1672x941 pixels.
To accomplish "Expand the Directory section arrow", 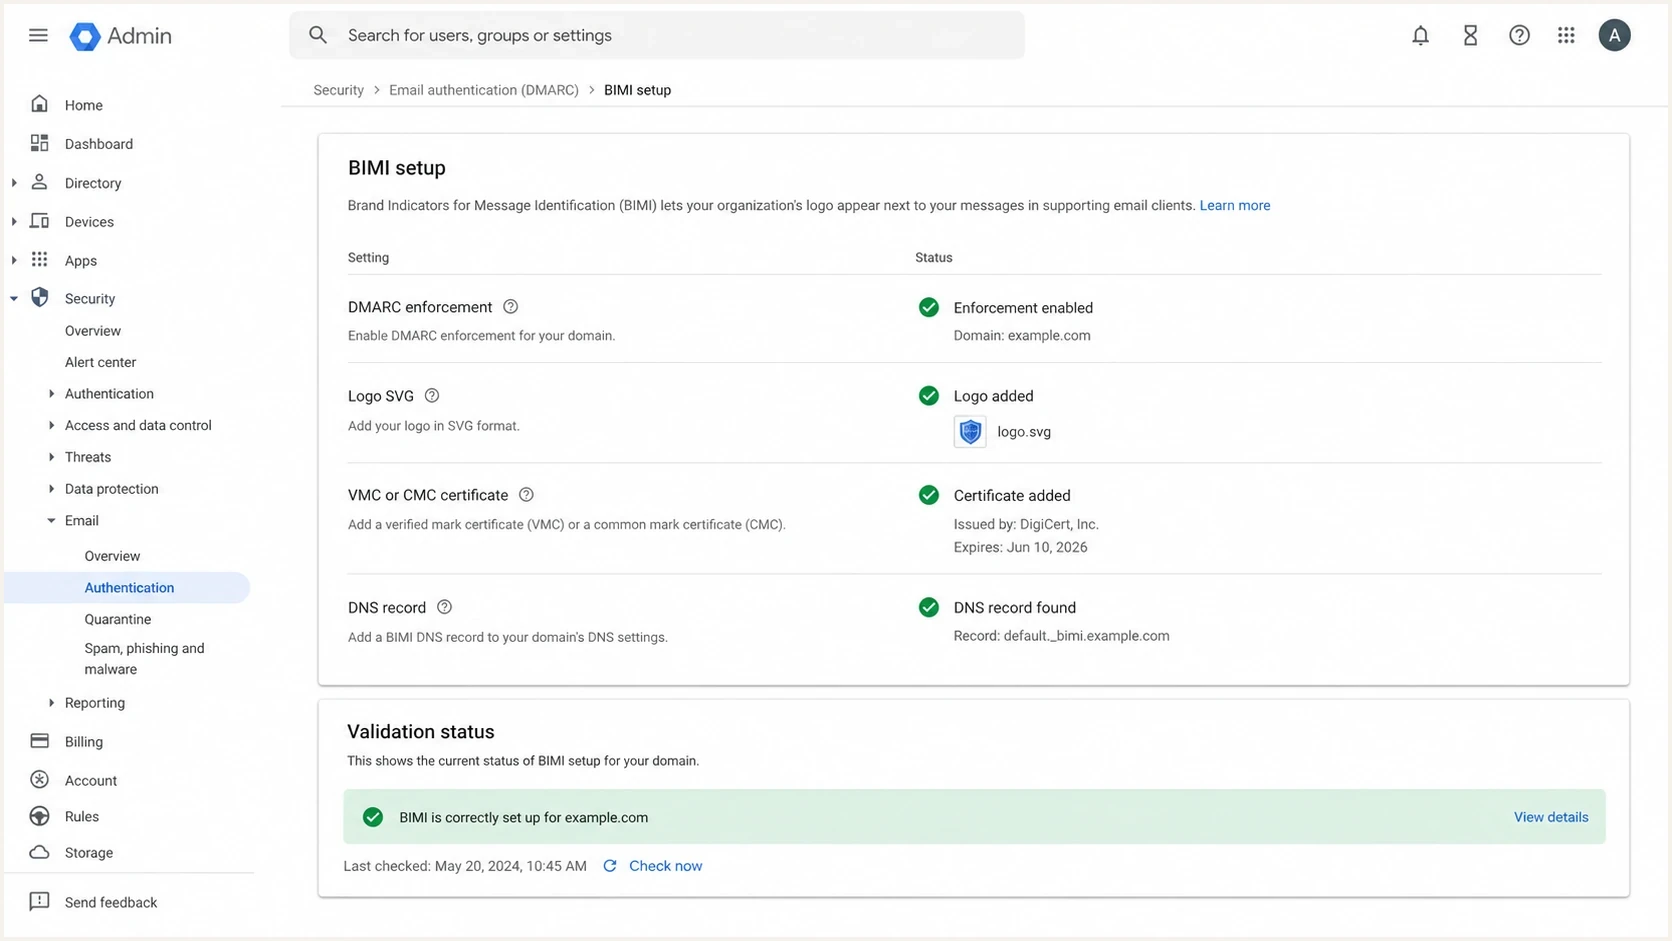I will click(x=14, y=183).
